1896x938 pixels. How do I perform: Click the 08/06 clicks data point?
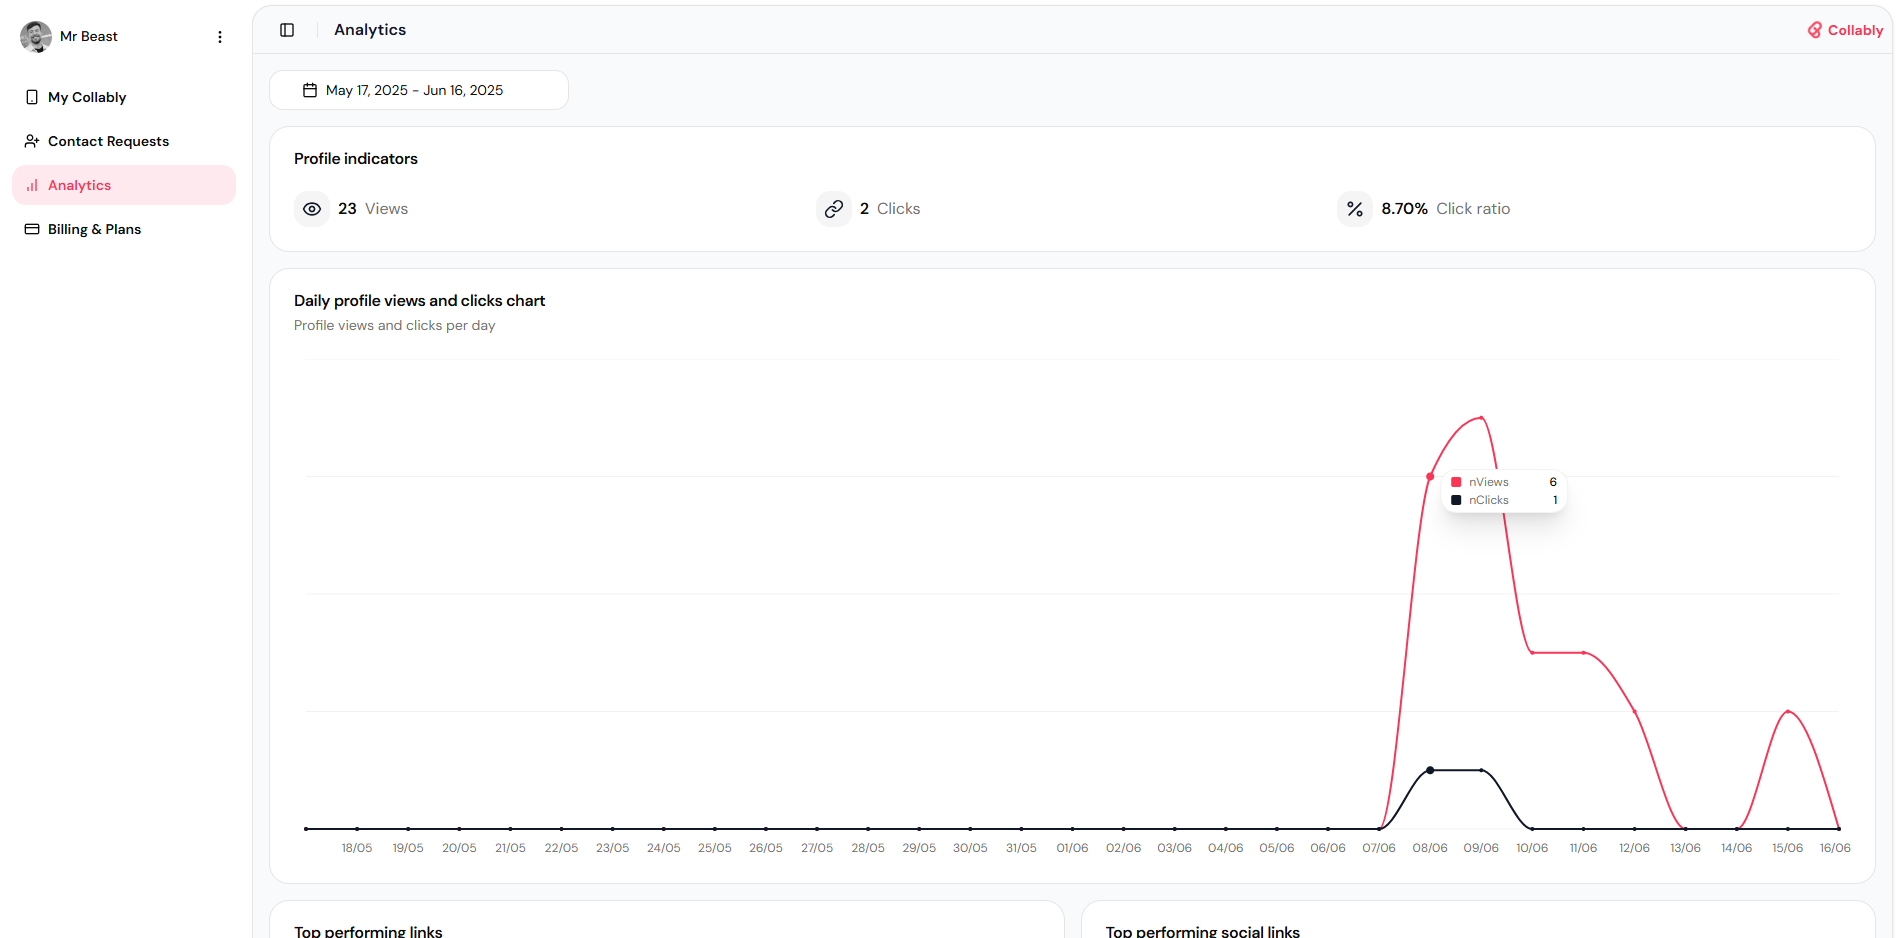1430,770
